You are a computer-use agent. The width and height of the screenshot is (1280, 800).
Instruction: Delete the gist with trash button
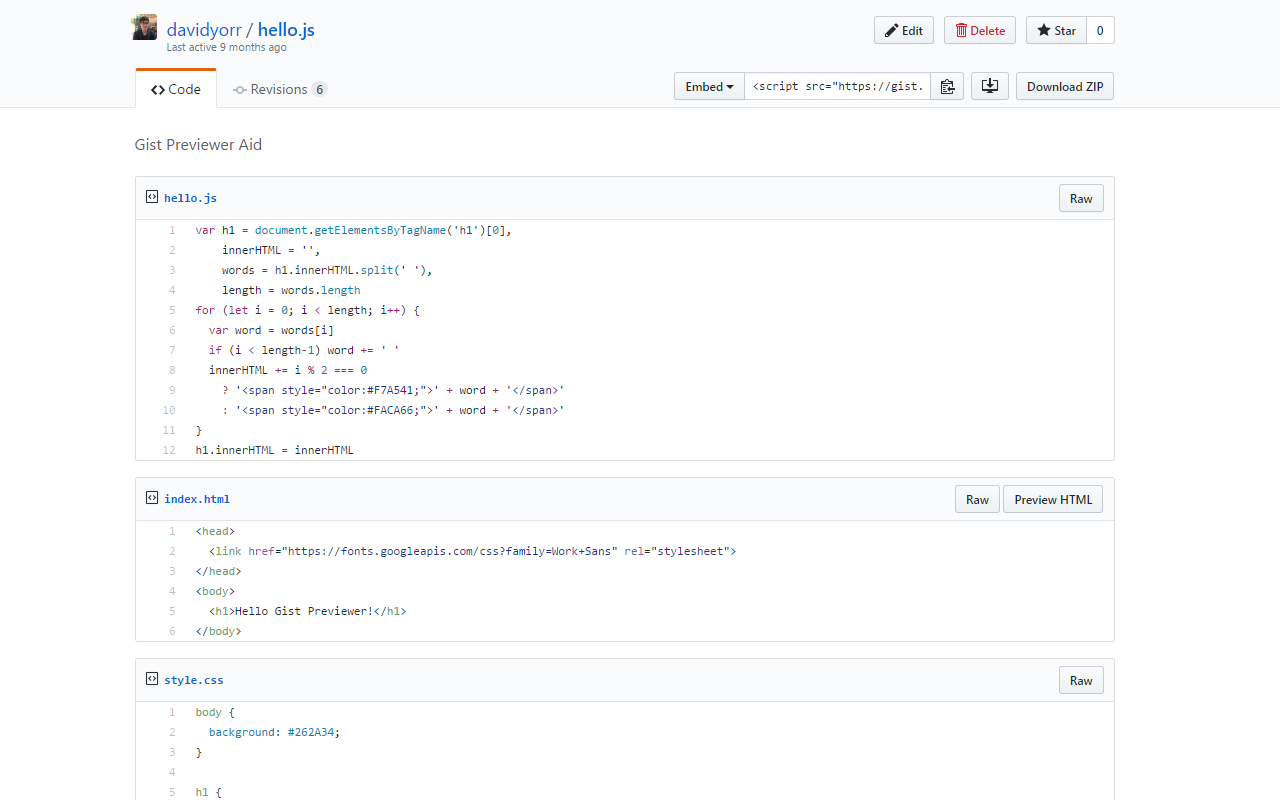point(979,31)
